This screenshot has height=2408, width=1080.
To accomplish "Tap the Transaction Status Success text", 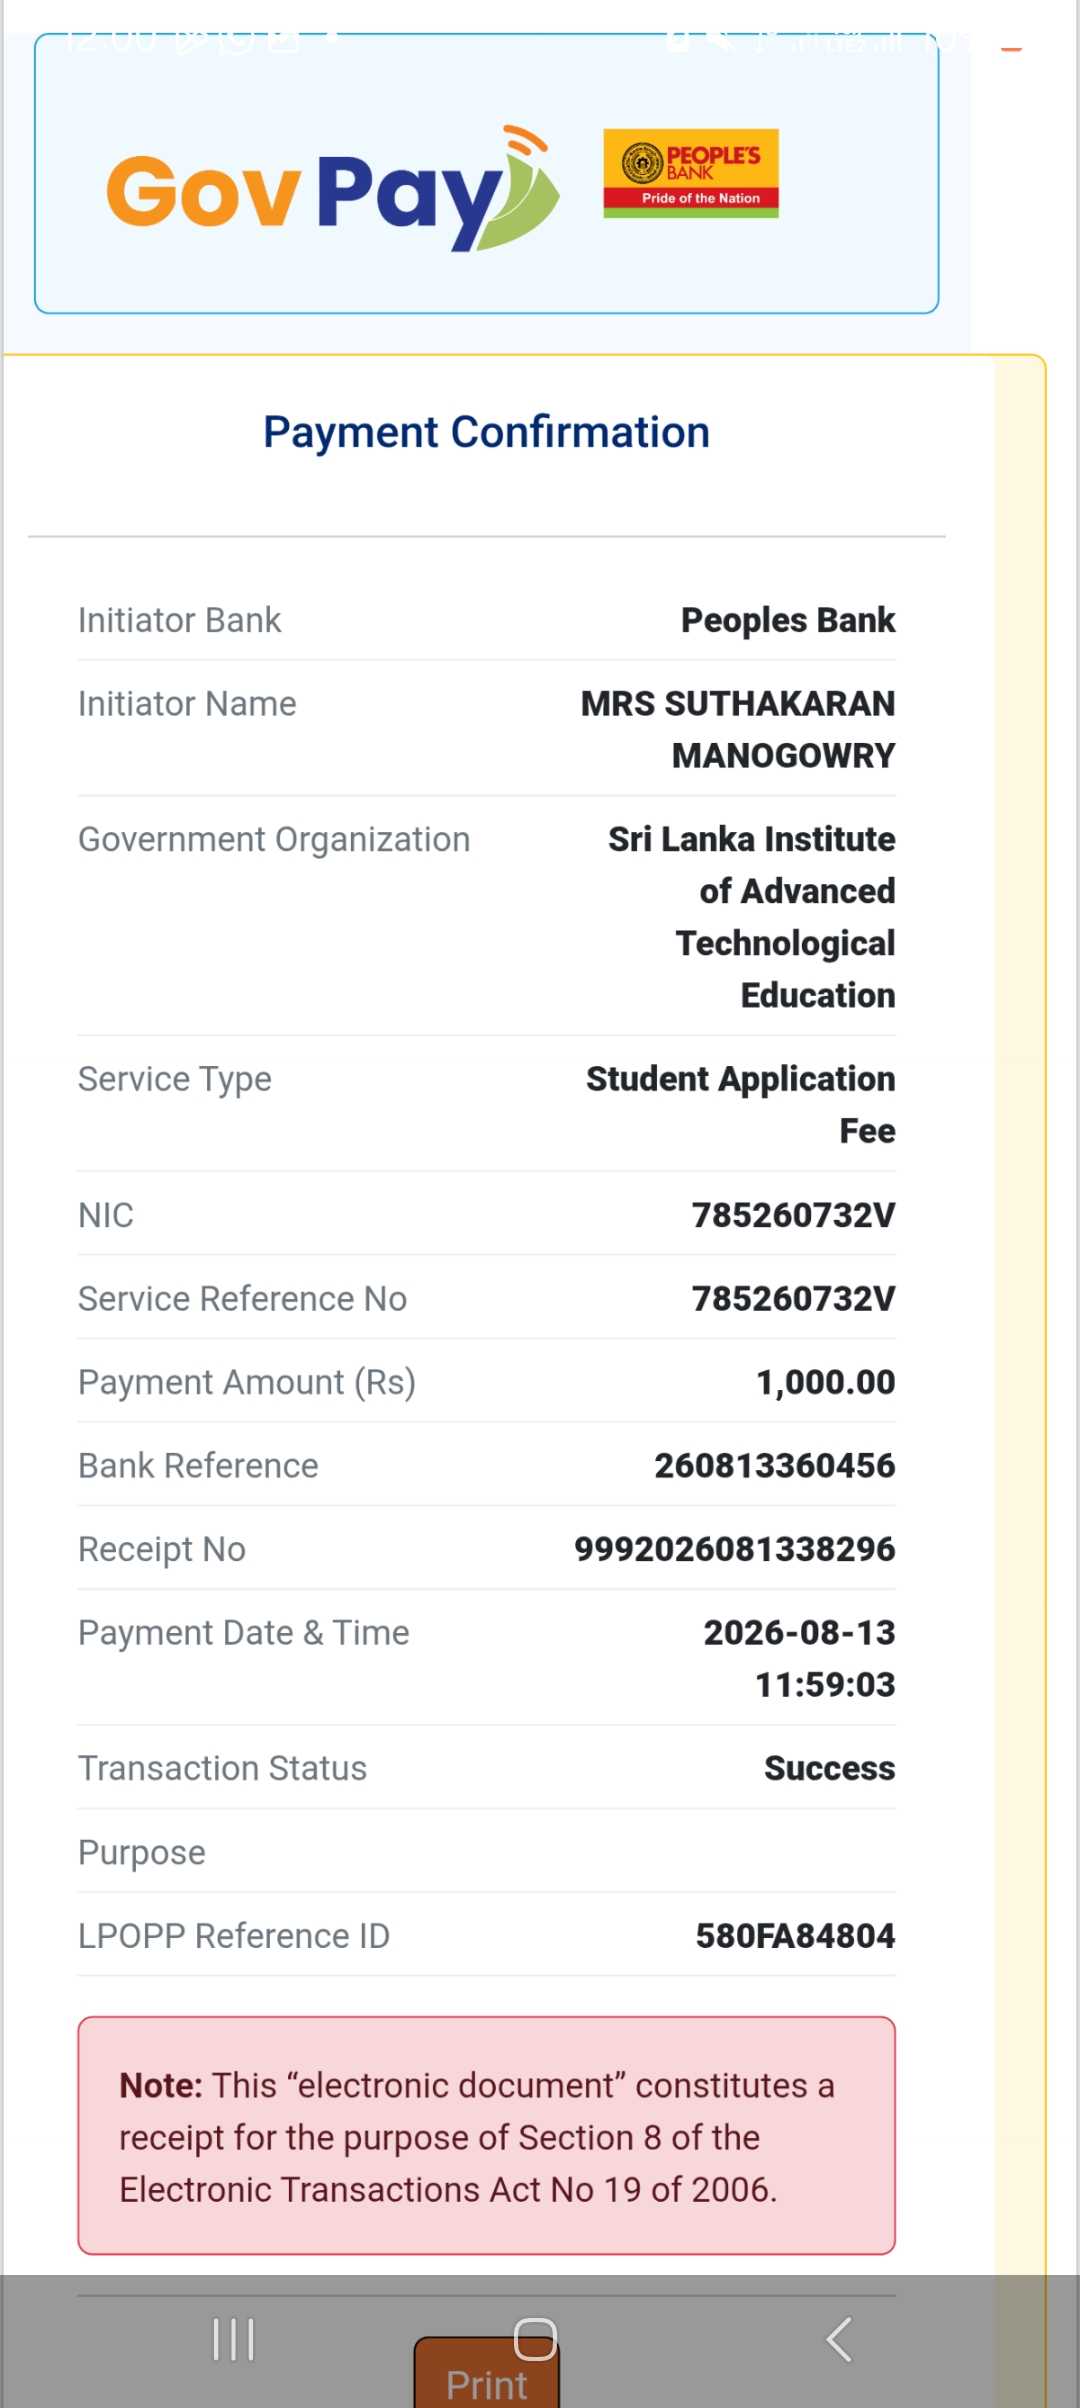I will click(830, 1768).
